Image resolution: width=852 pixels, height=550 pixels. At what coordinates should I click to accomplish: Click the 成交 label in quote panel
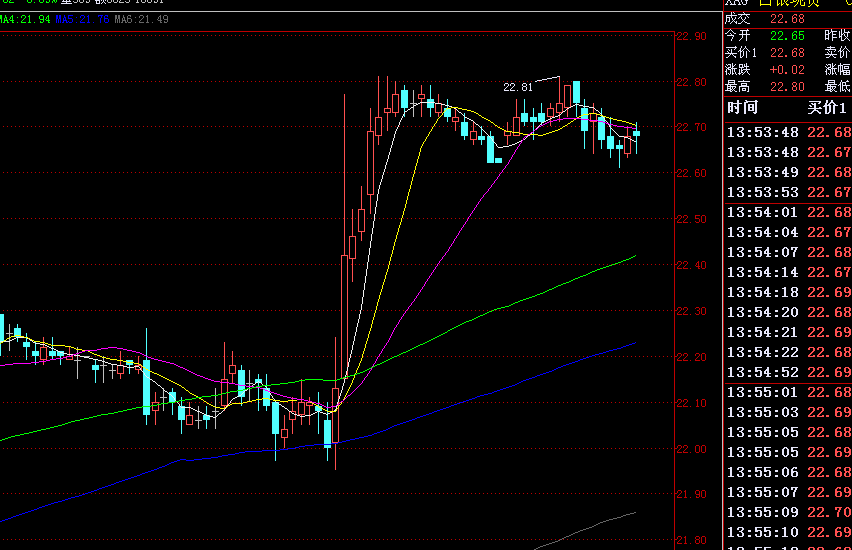pos(737,18)
